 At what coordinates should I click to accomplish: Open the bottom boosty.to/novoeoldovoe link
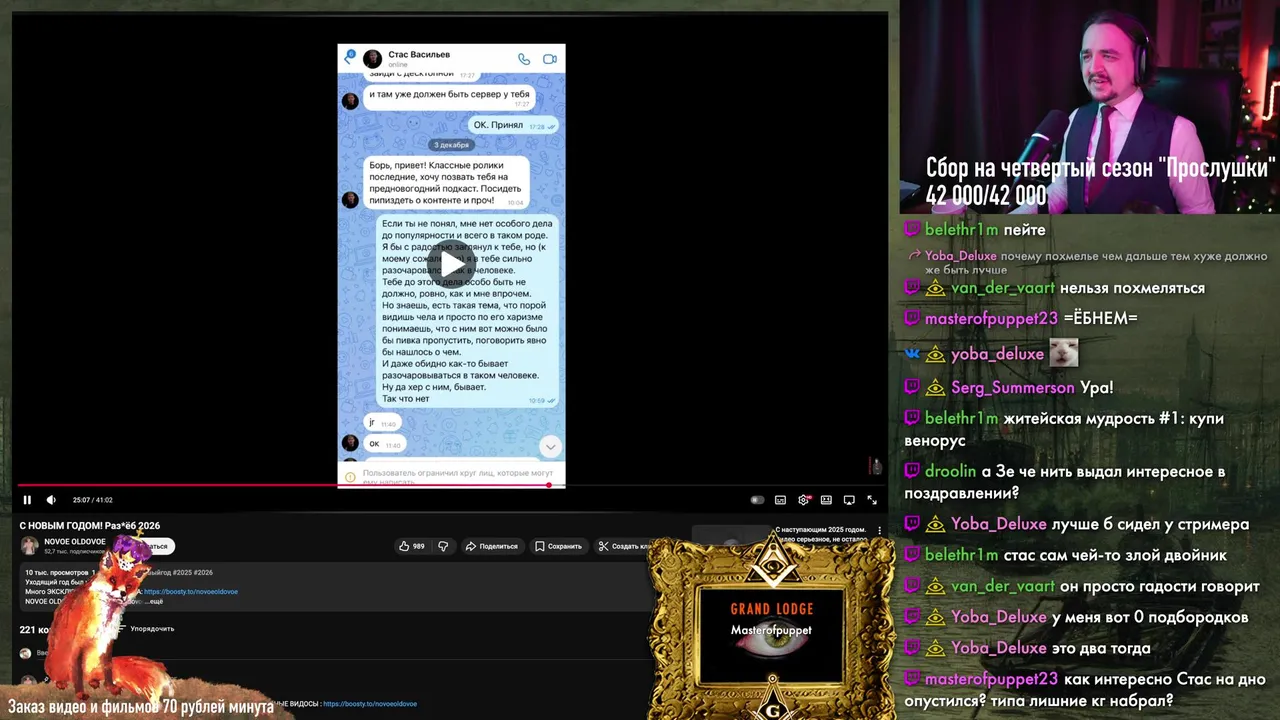point(370,704)
